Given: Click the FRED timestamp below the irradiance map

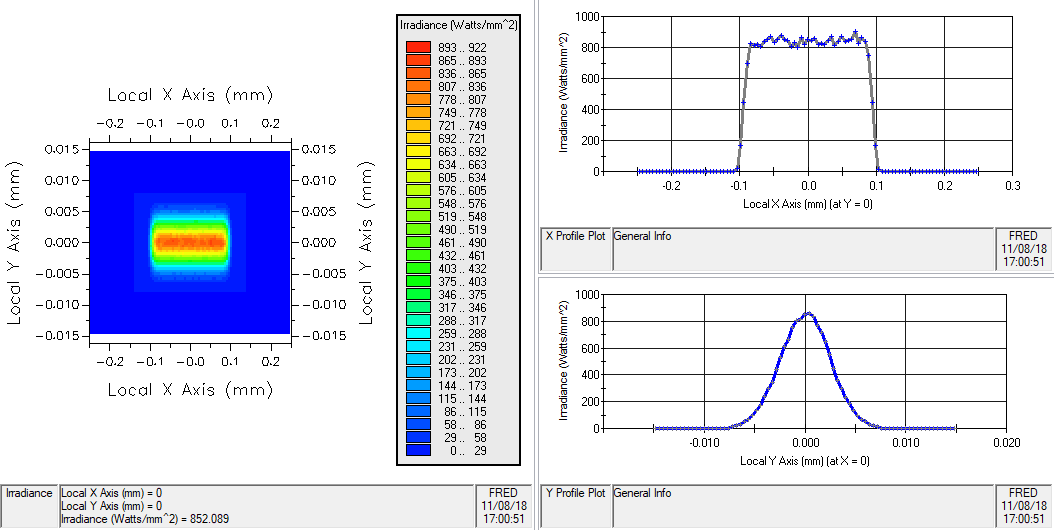Looking at the screenshot, I should point(504,505).
